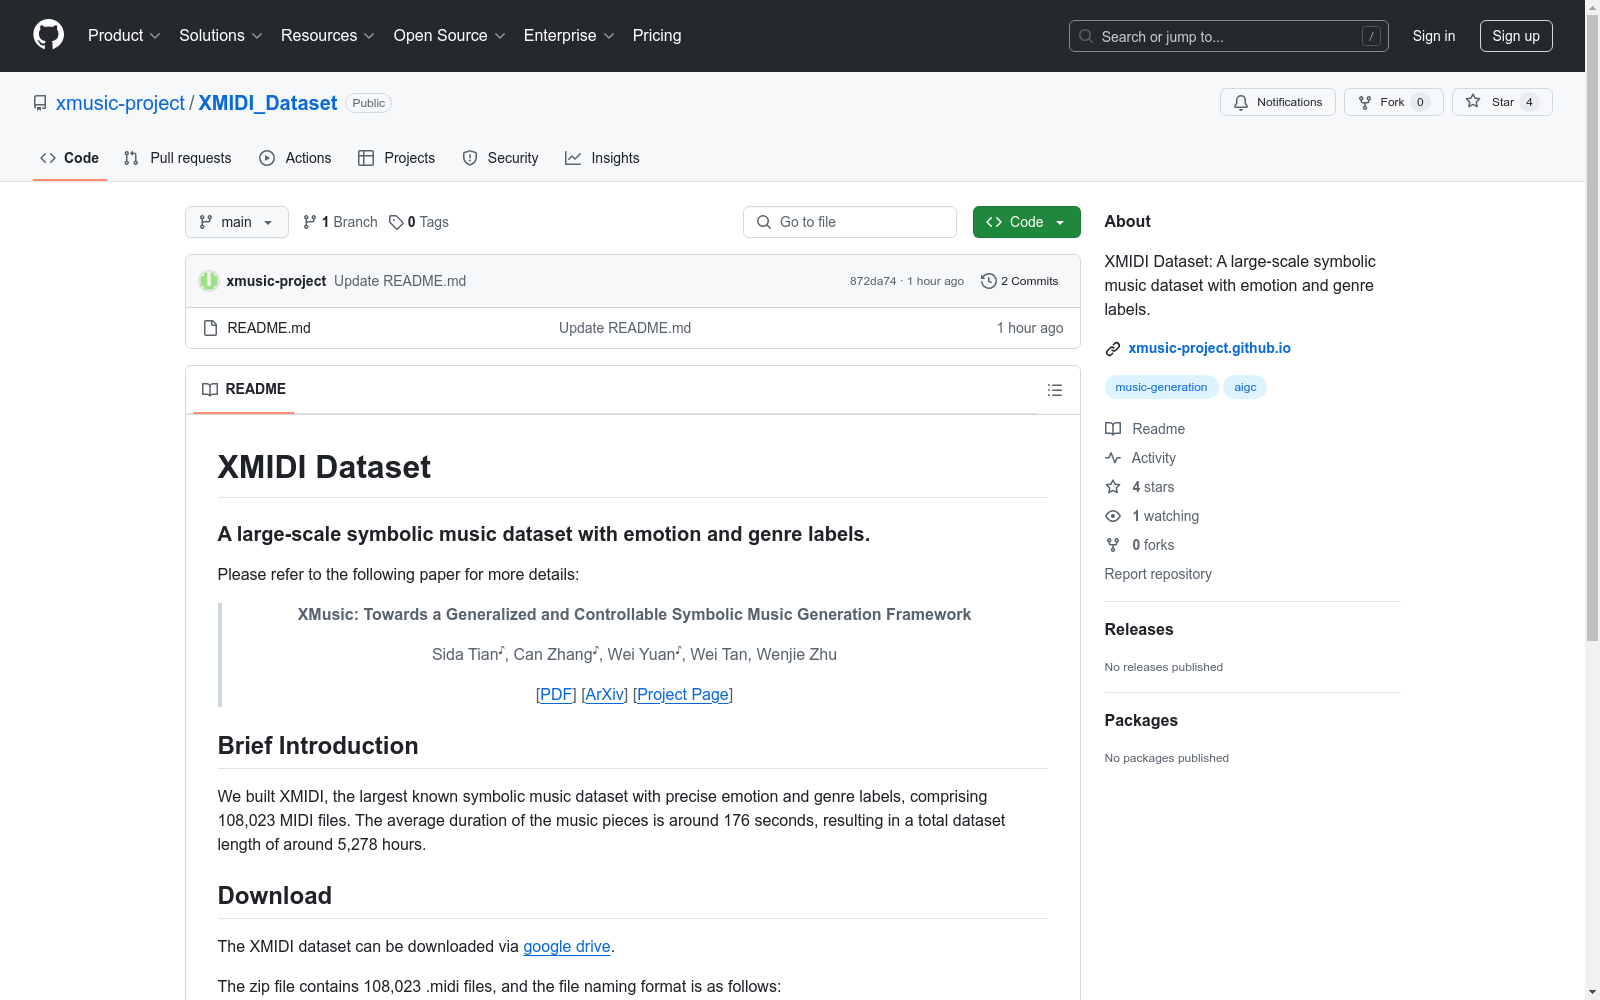
Task: Open the green Code dropdown button
Action: (x=1026, y=222)
